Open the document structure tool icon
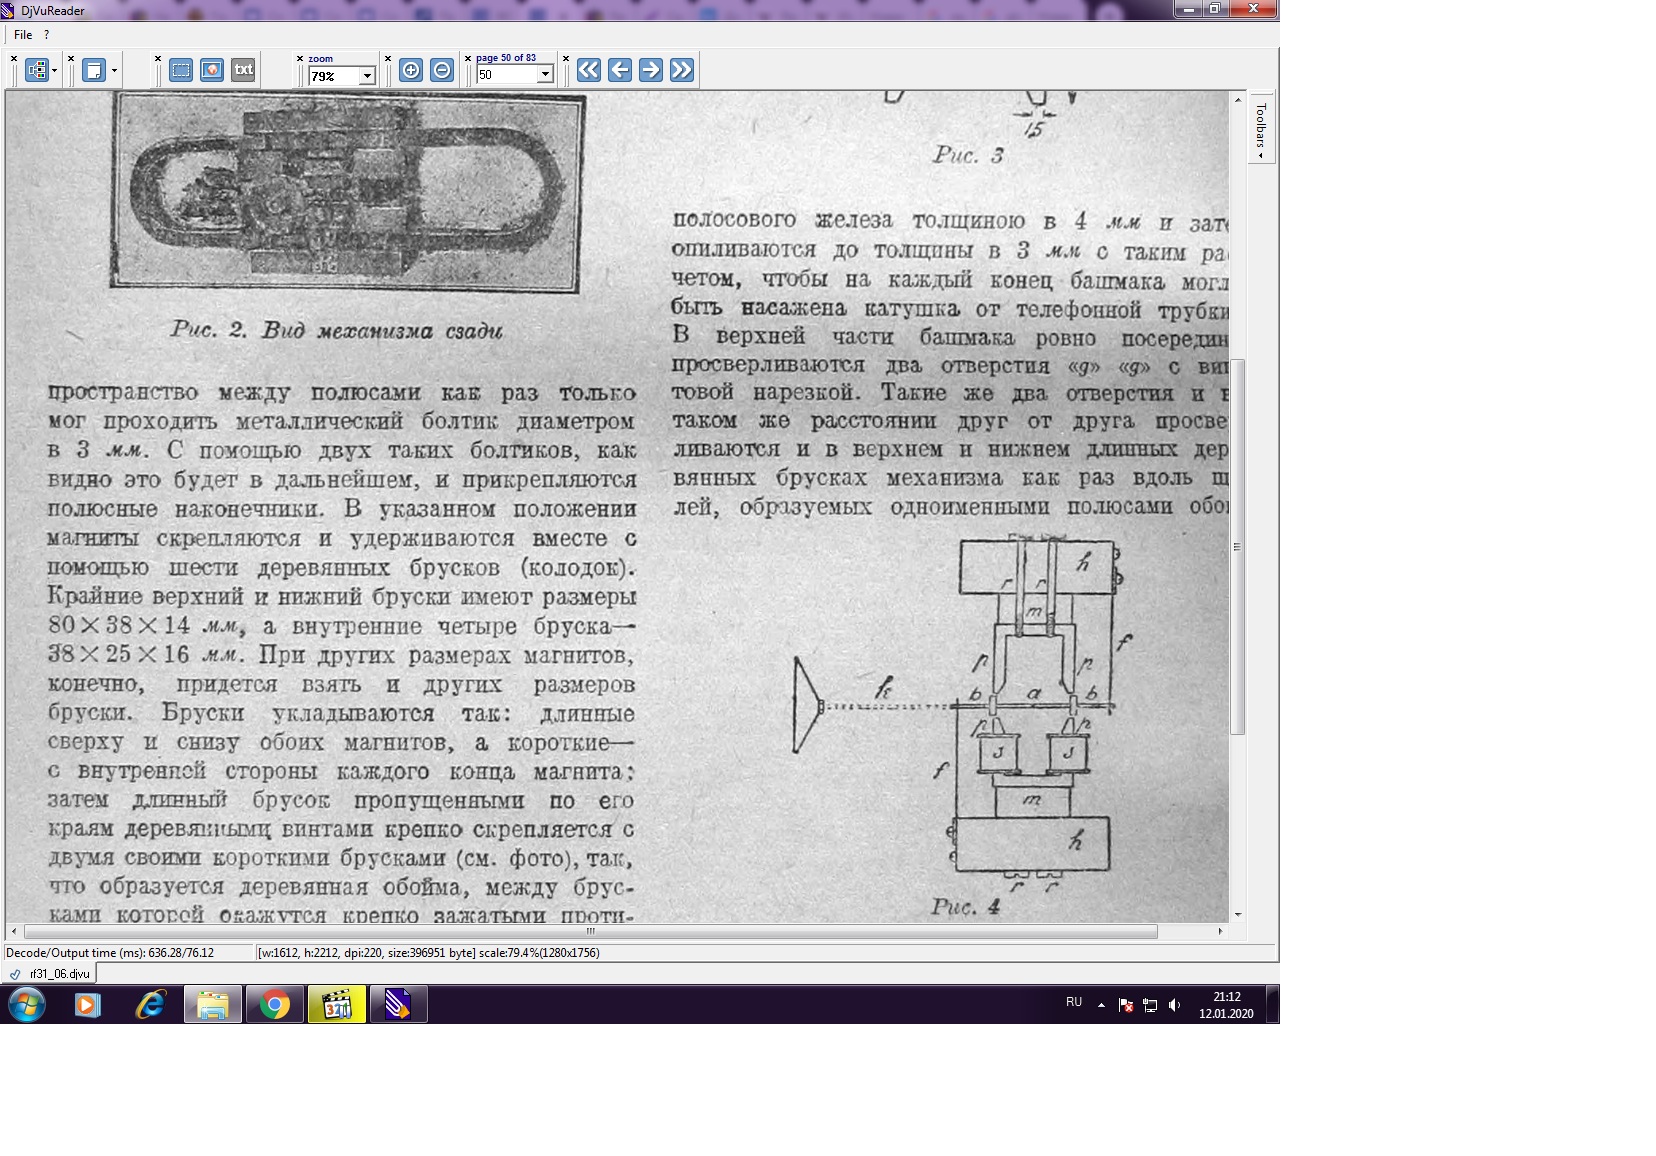Viewport: 1656px width, 1156px height. pos(36,70)
